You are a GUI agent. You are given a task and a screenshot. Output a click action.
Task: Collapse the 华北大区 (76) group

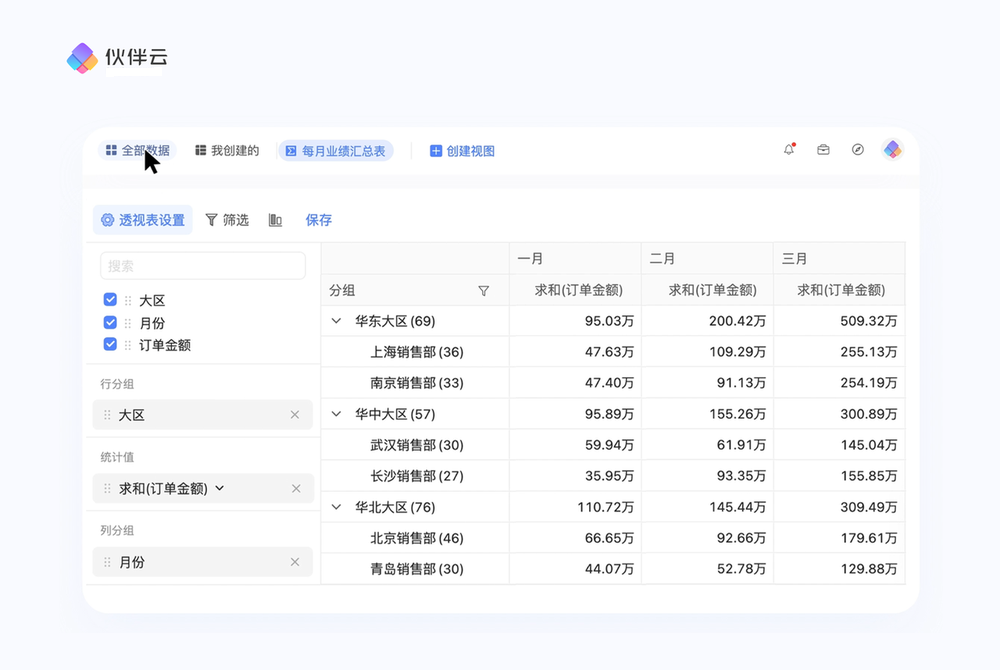(336, 507)
